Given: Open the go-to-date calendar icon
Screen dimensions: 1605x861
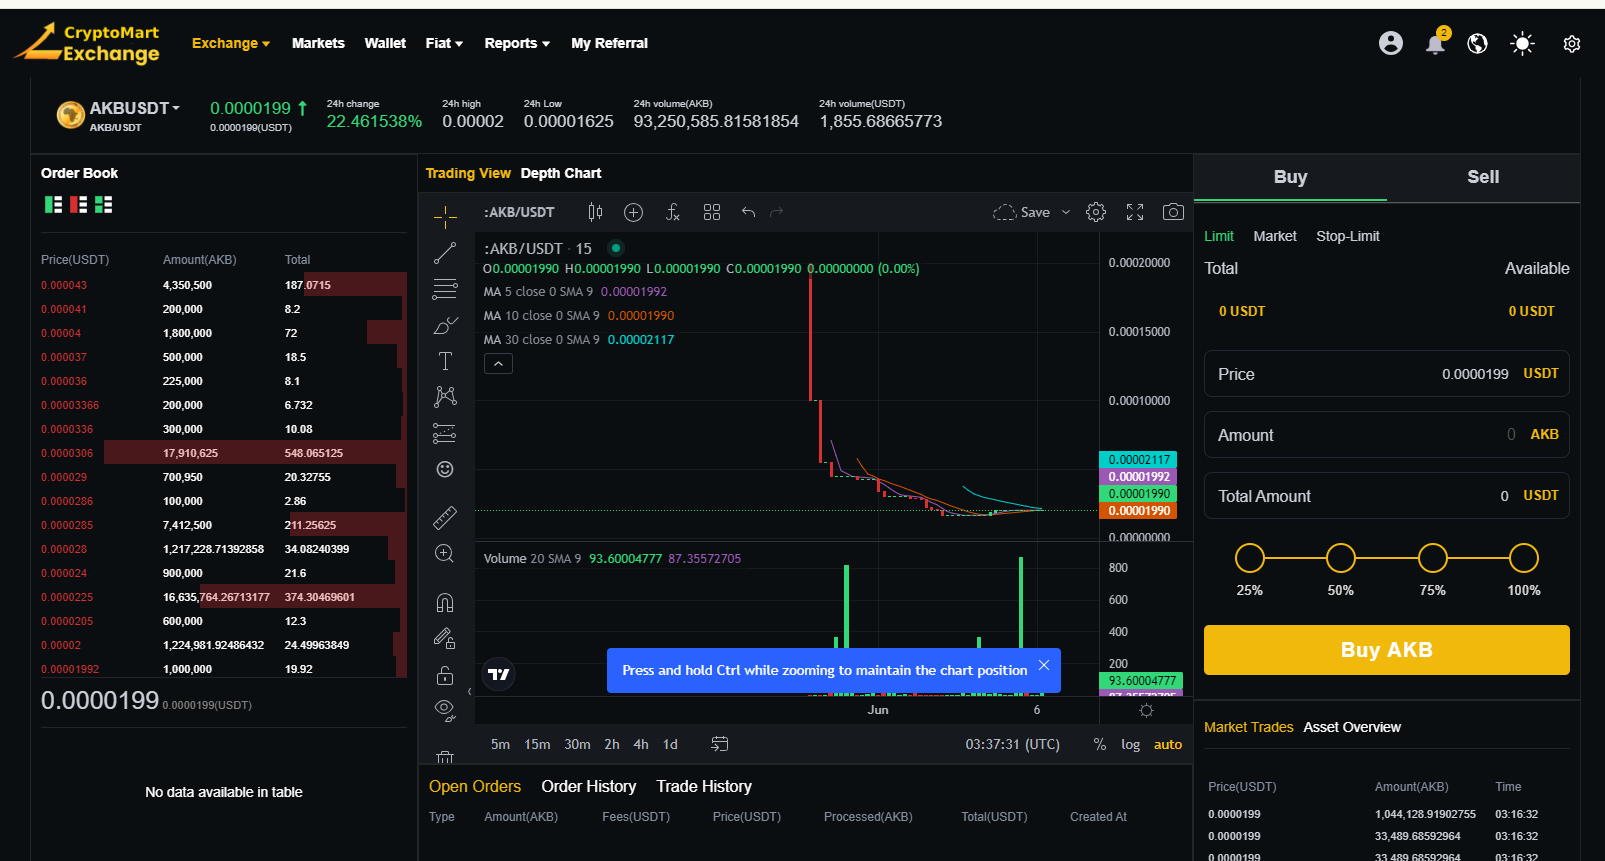Looking at the screenshot, I should pos(719,744).
